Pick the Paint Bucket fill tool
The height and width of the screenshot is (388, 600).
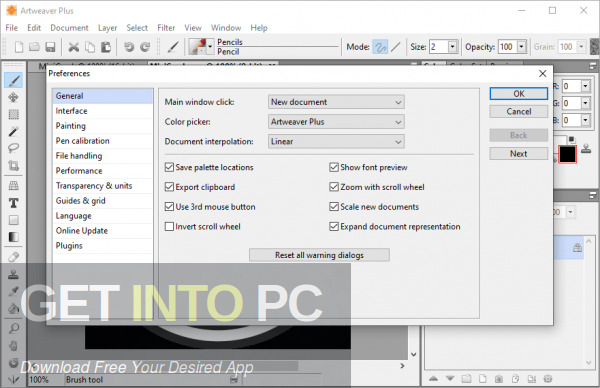(13, 308)
